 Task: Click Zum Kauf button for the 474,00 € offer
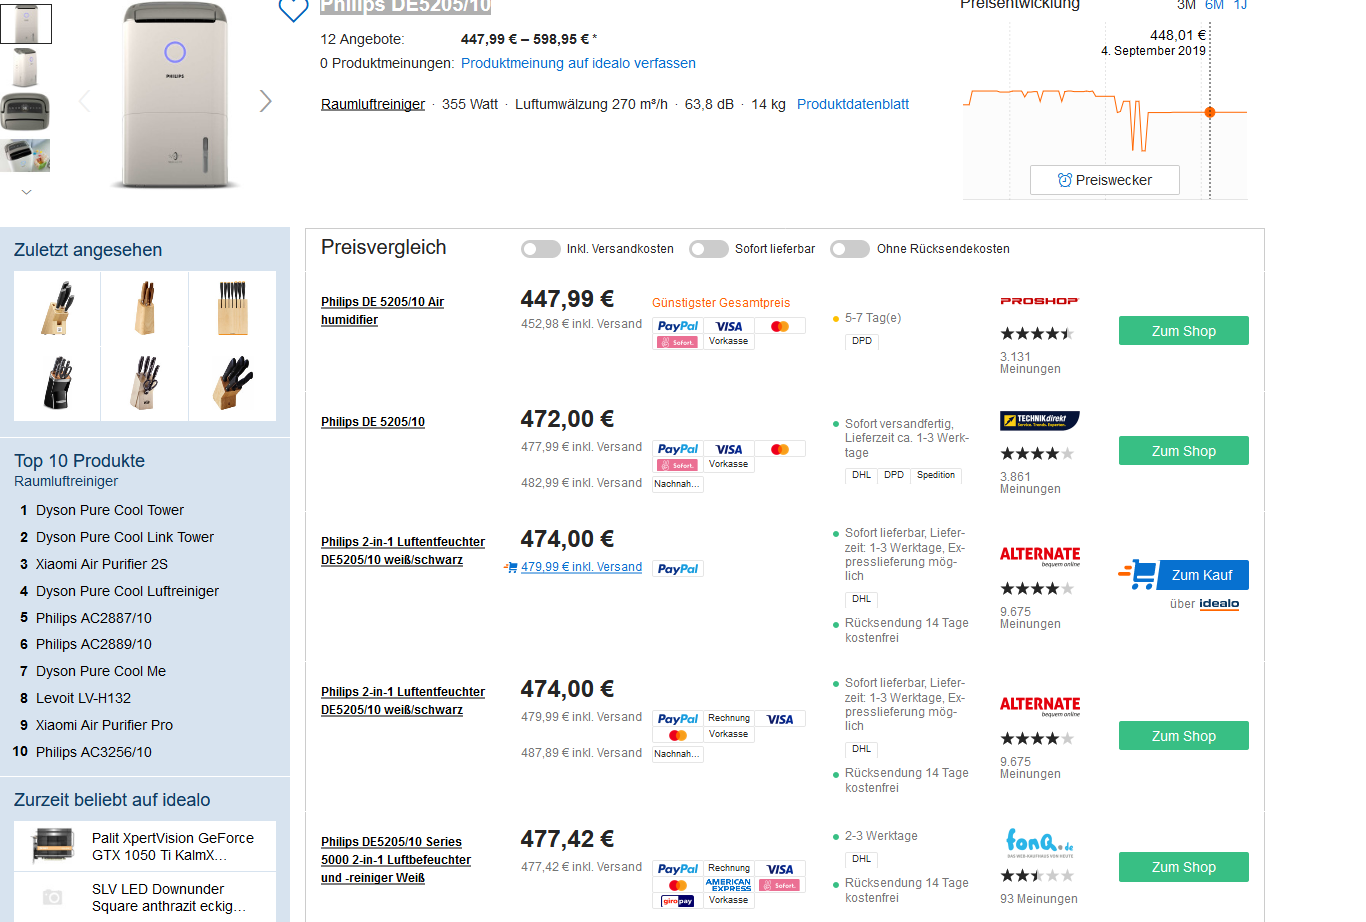click(1202, 575)
